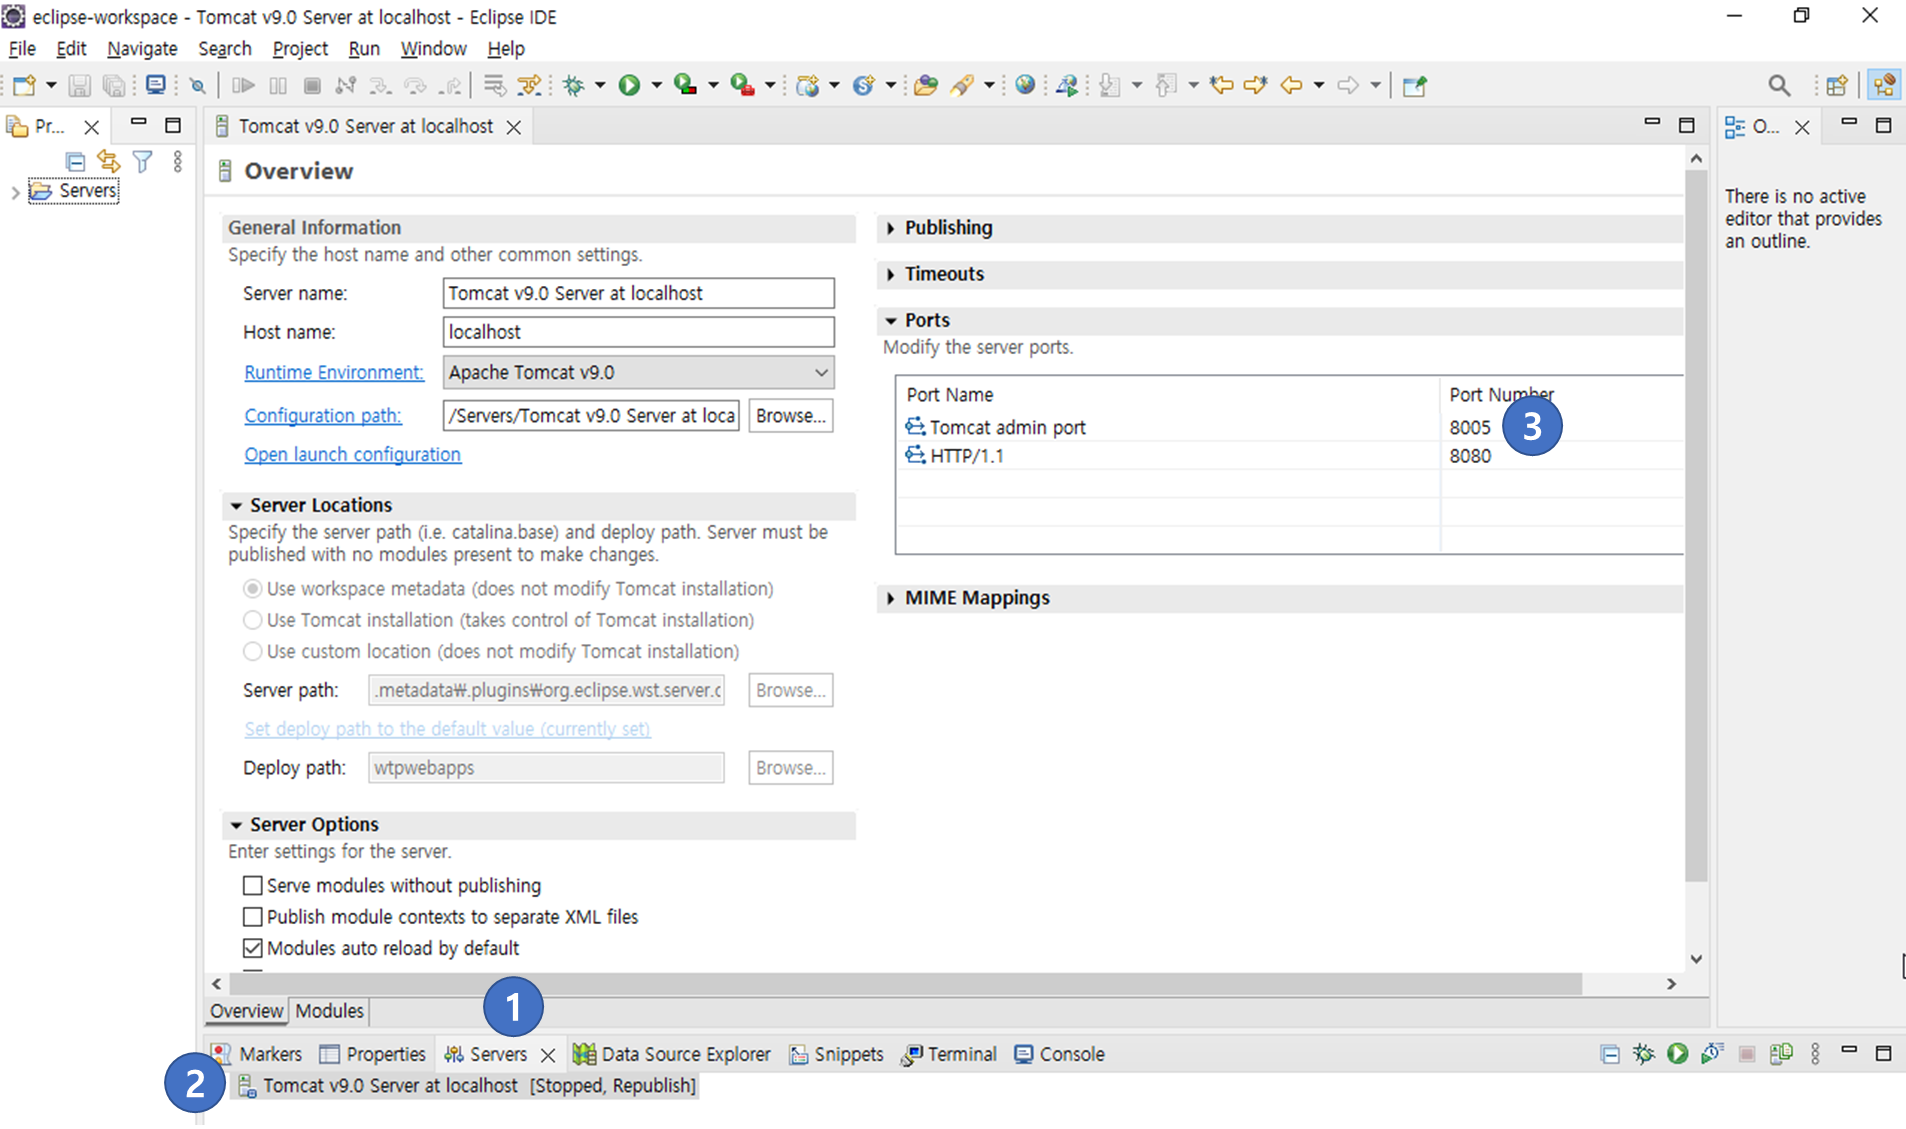1906x1129 pixels.
Task: Click the Skip All Breakpoints icon
Action: coord(198,86)
